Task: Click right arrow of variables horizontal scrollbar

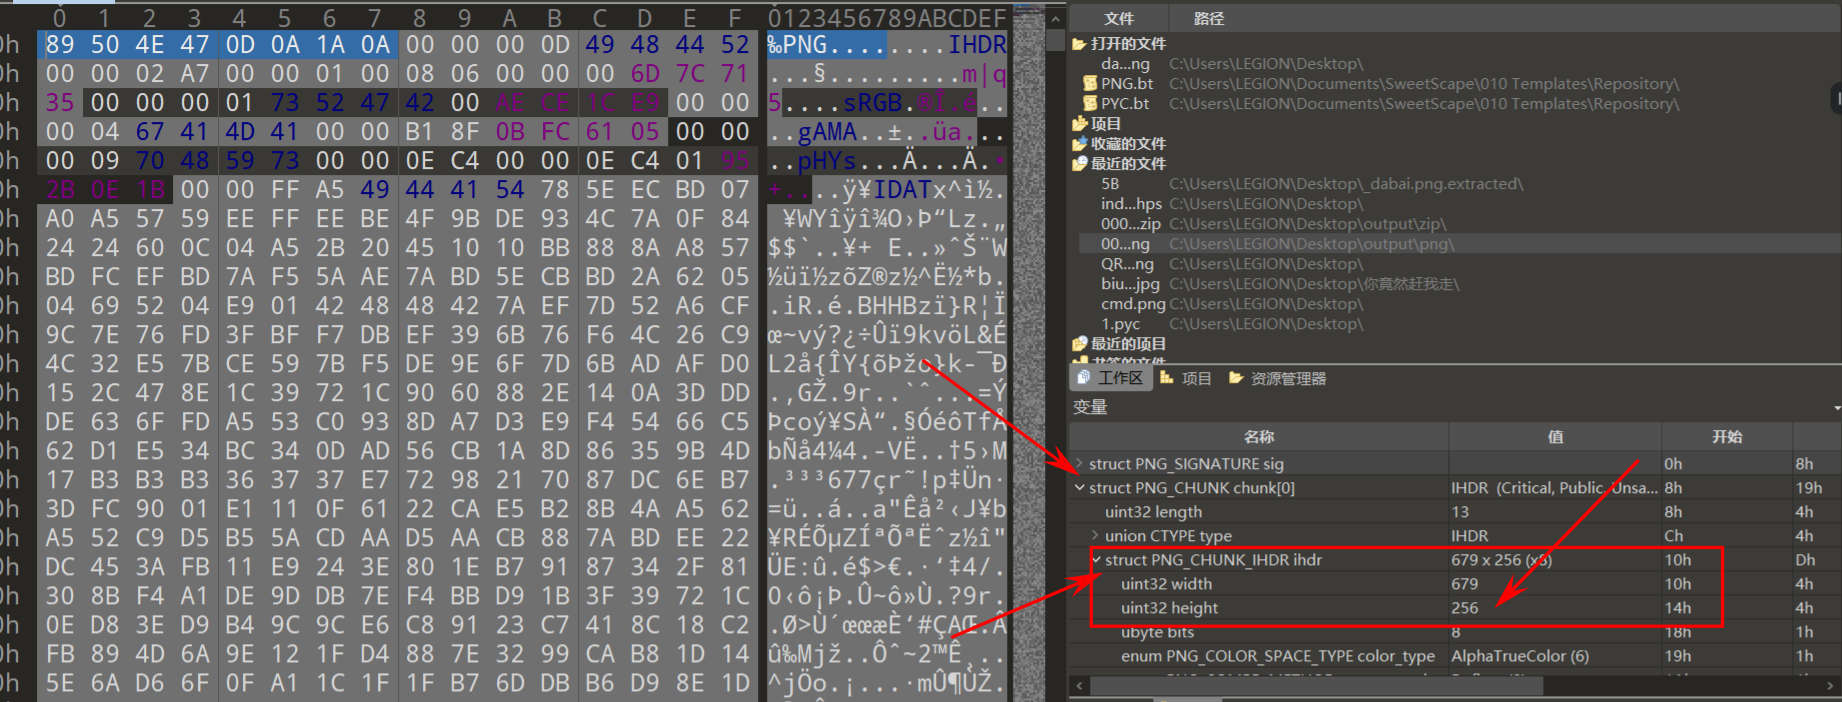Action: (x=1831, y=686)
